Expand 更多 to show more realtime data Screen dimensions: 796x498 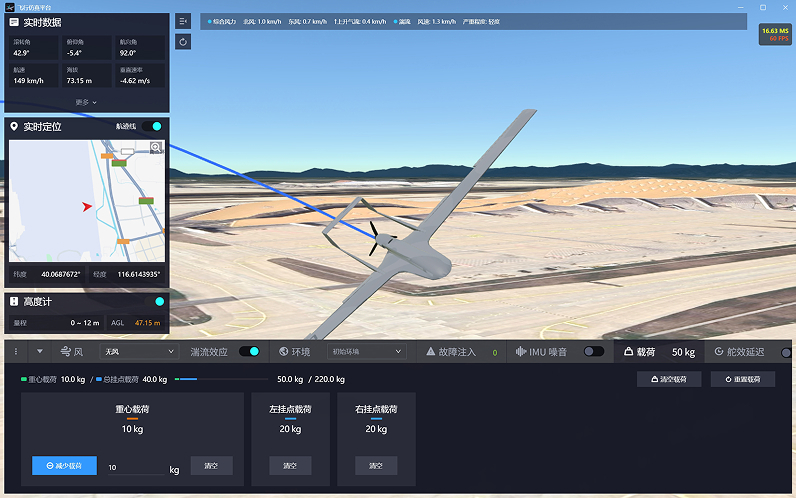coord(86,102)
